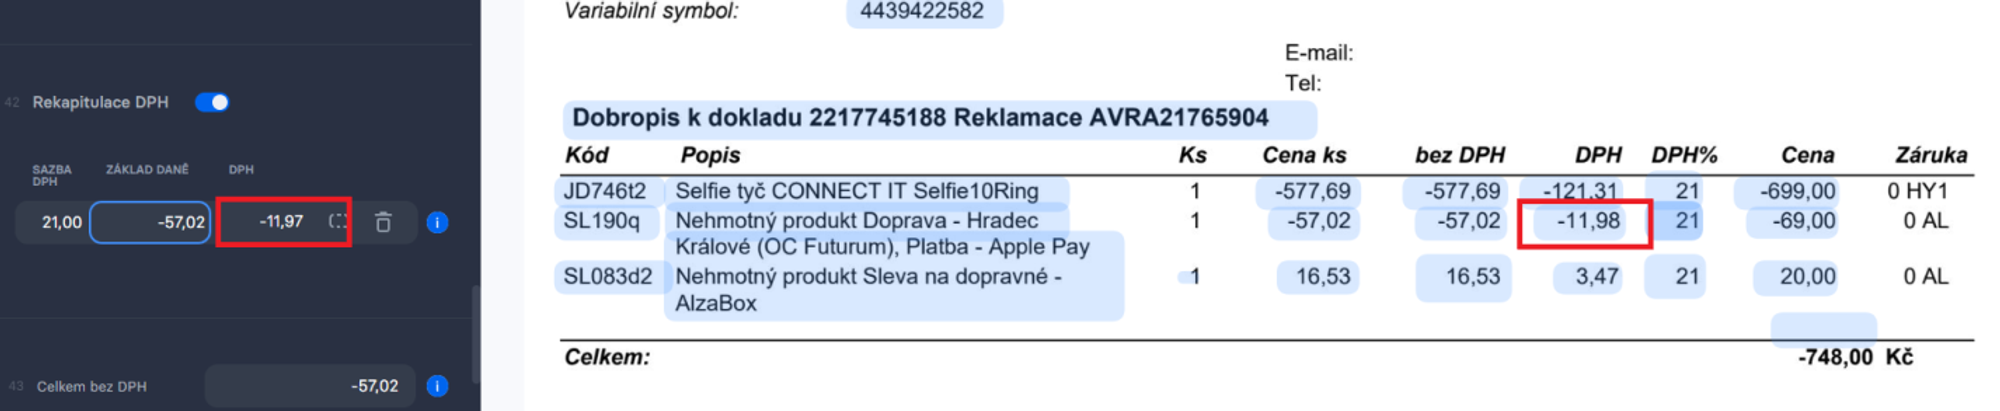The width and height of the screenshot is (2000, 411).
Task: Click the left panel vertical scrollbar
Action: 475,334
